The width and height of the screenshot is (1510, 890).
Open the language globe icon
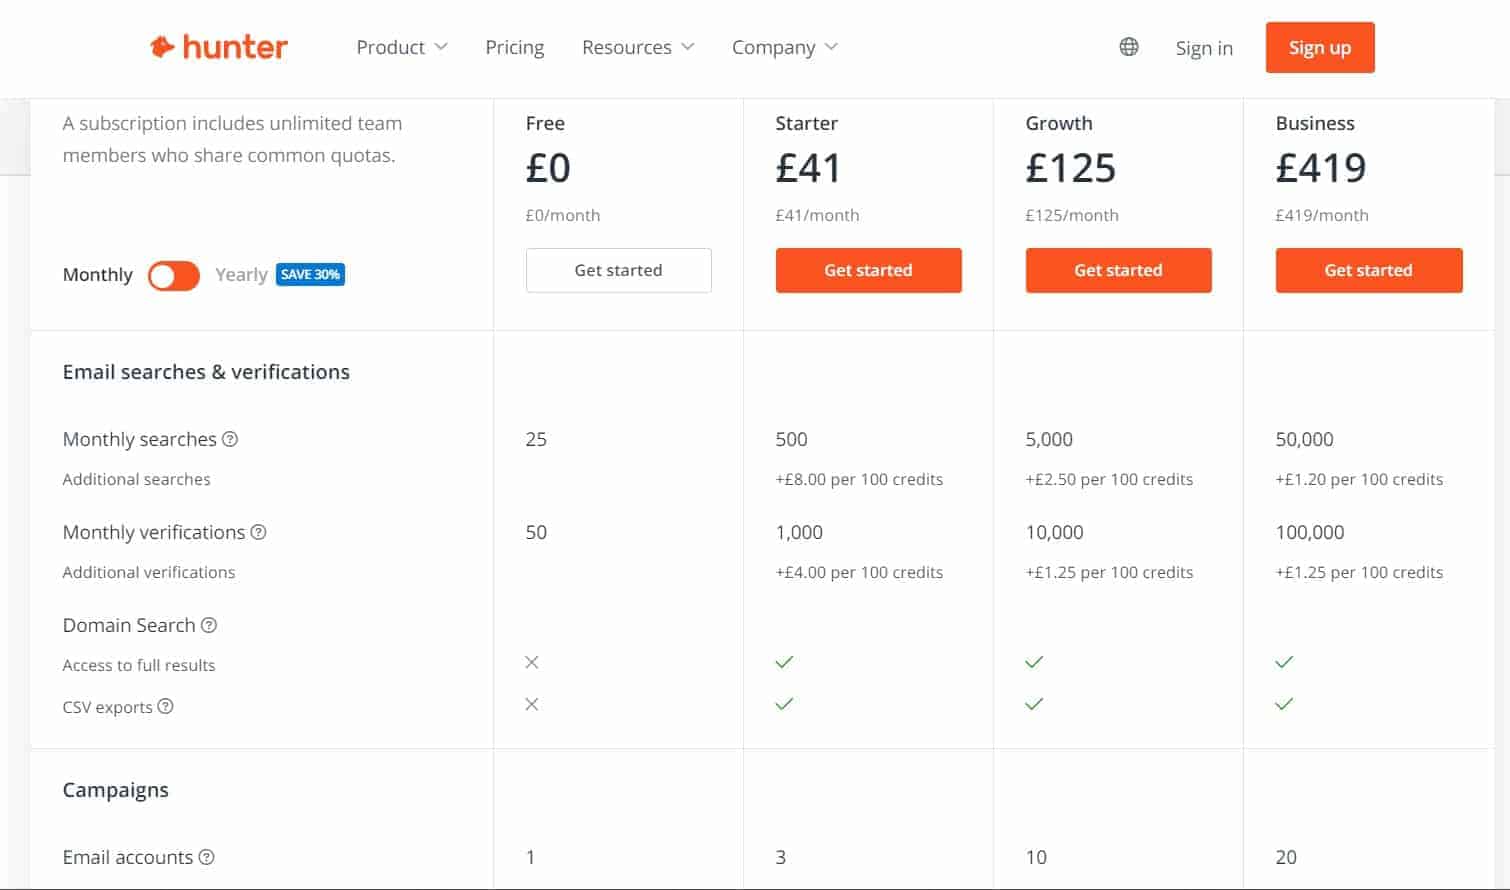[1129, 47]
